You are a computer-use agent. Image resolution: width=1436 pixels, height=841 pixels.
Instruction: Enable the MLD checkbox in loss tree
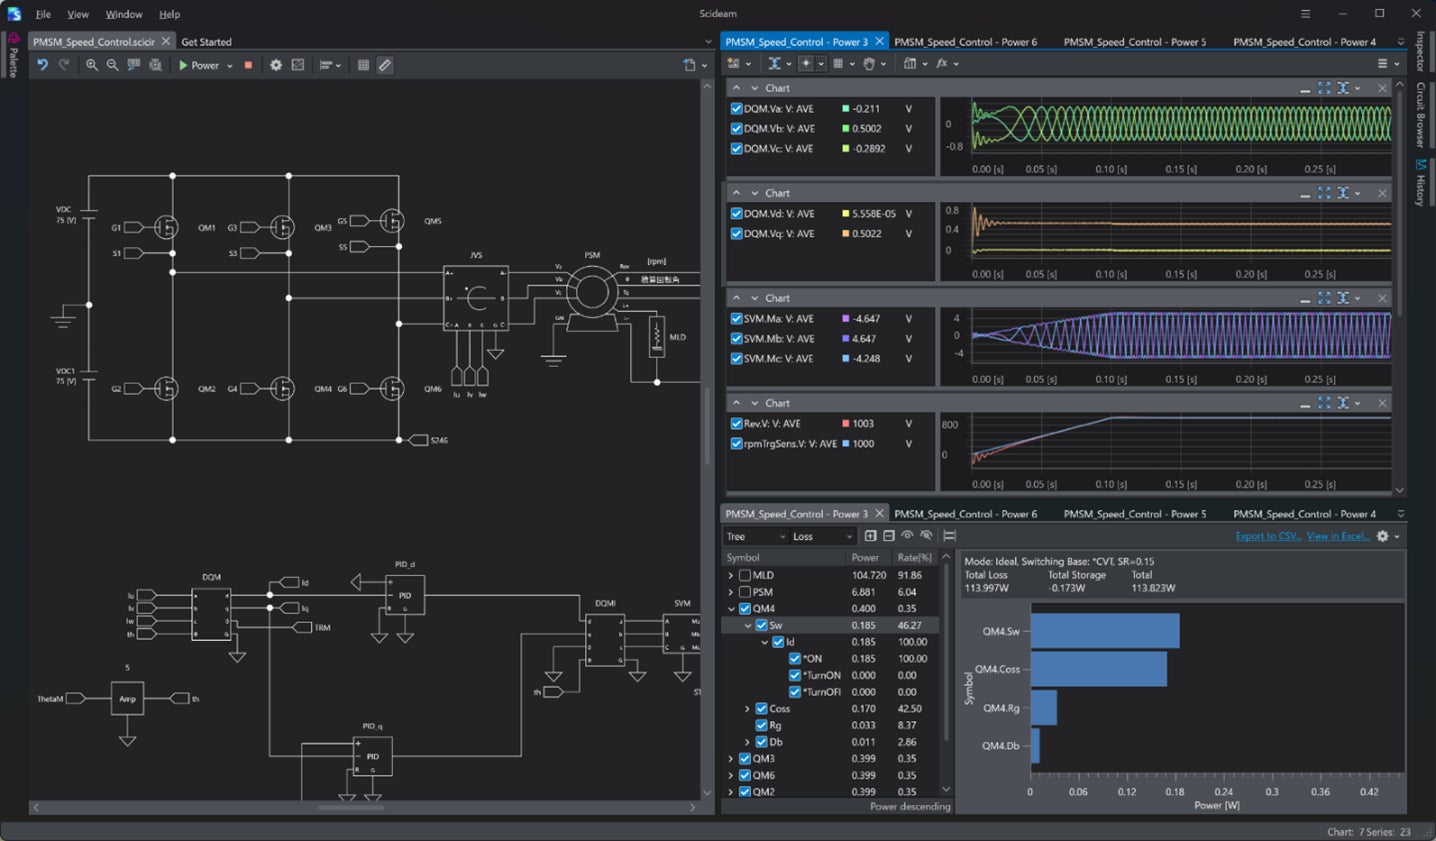pyautogui.click(x=745, y=576)
